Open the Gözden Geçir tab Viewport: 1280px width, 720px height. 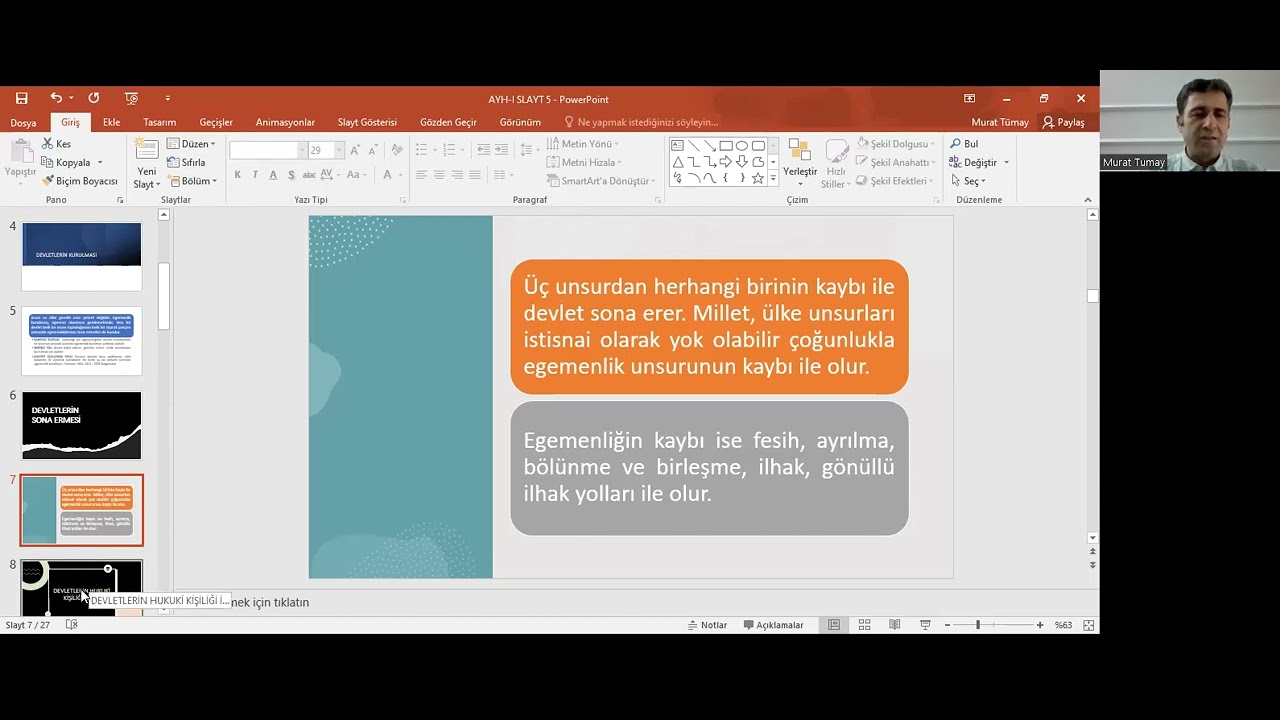448,122
